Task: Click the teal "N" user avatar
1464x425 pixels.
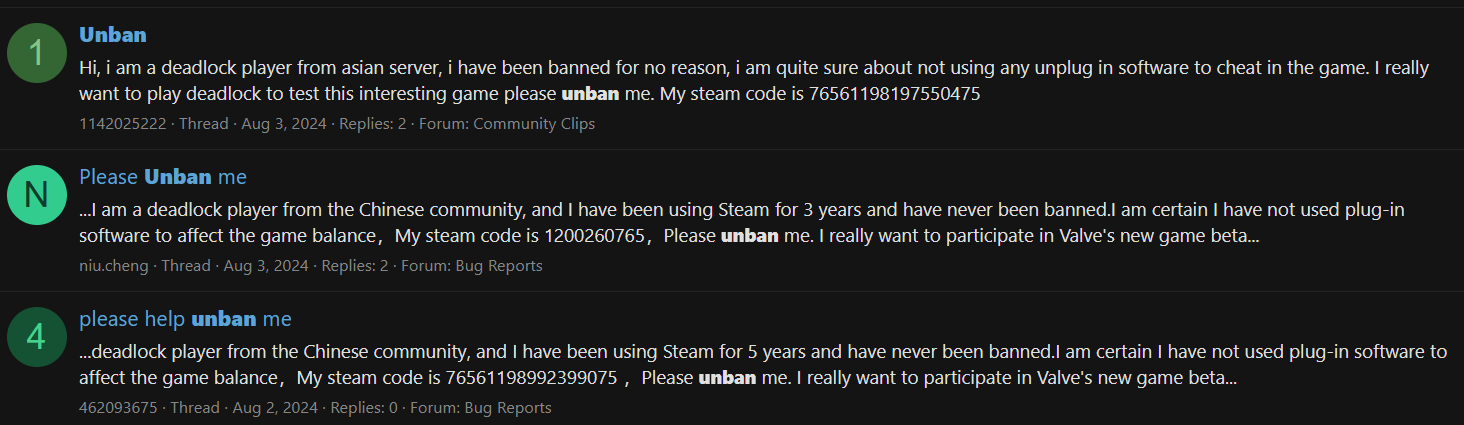Action: 37,195
